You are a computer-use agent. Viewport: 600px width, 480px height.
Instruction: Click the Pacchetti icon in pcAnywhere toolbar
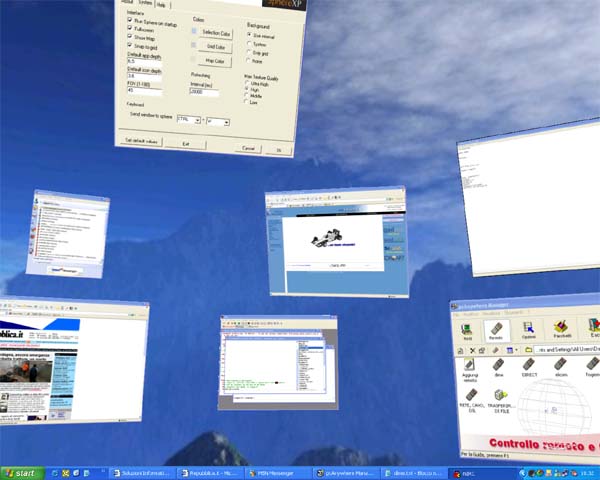tap(562, 330)
